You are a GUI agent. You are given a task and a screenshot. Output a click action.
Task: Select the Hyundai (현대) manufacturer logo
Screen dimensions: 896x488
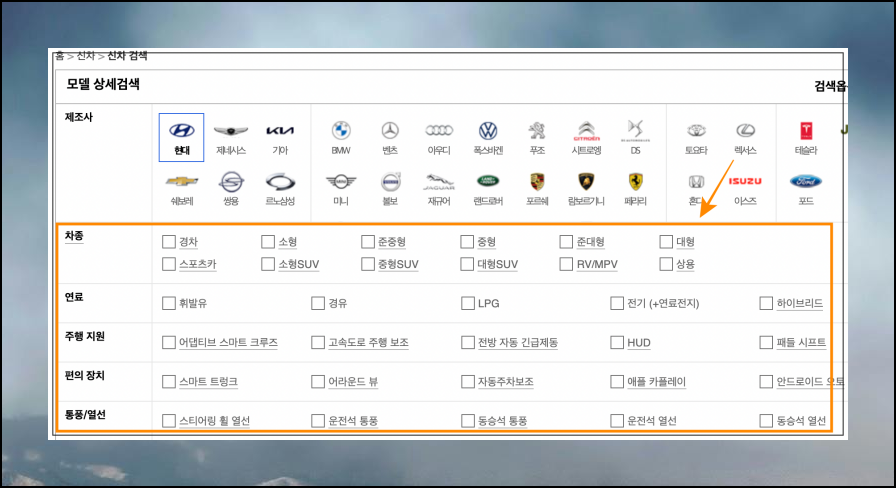pos(181,131)
